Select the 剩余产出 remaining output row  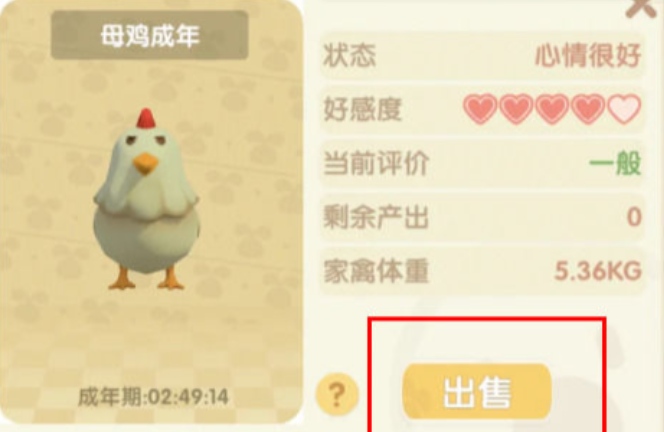[x=482, y=217]
